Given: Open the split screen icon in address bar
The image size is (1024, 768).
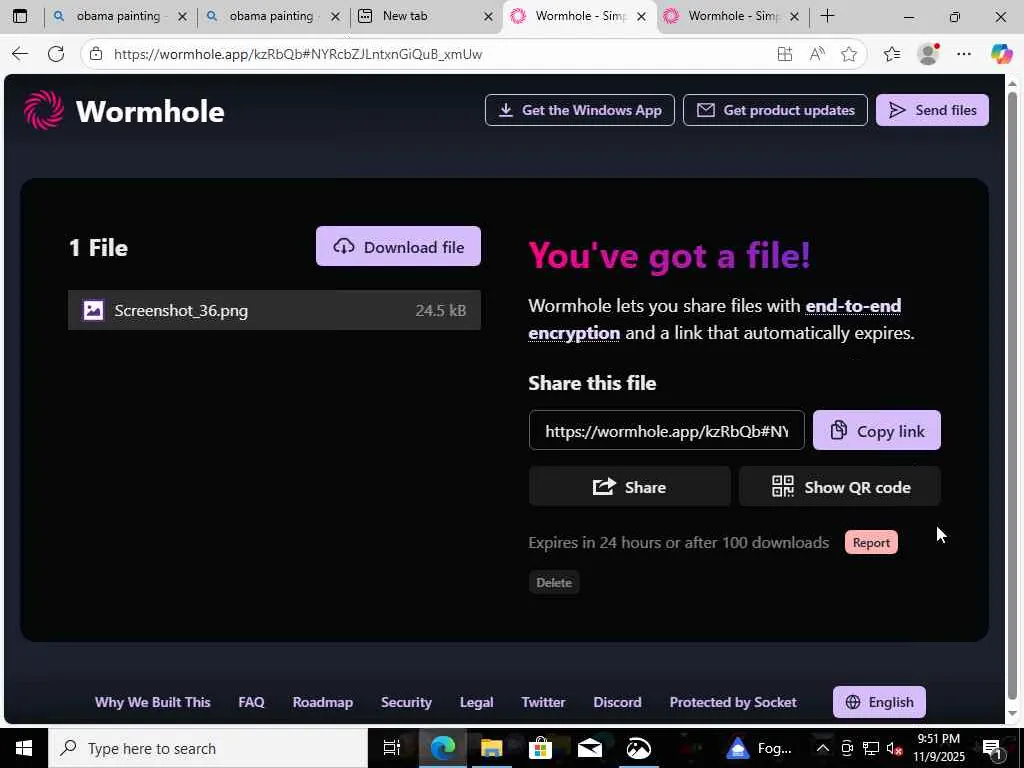Looking at the screenshot, I should (x=784, y=54).
